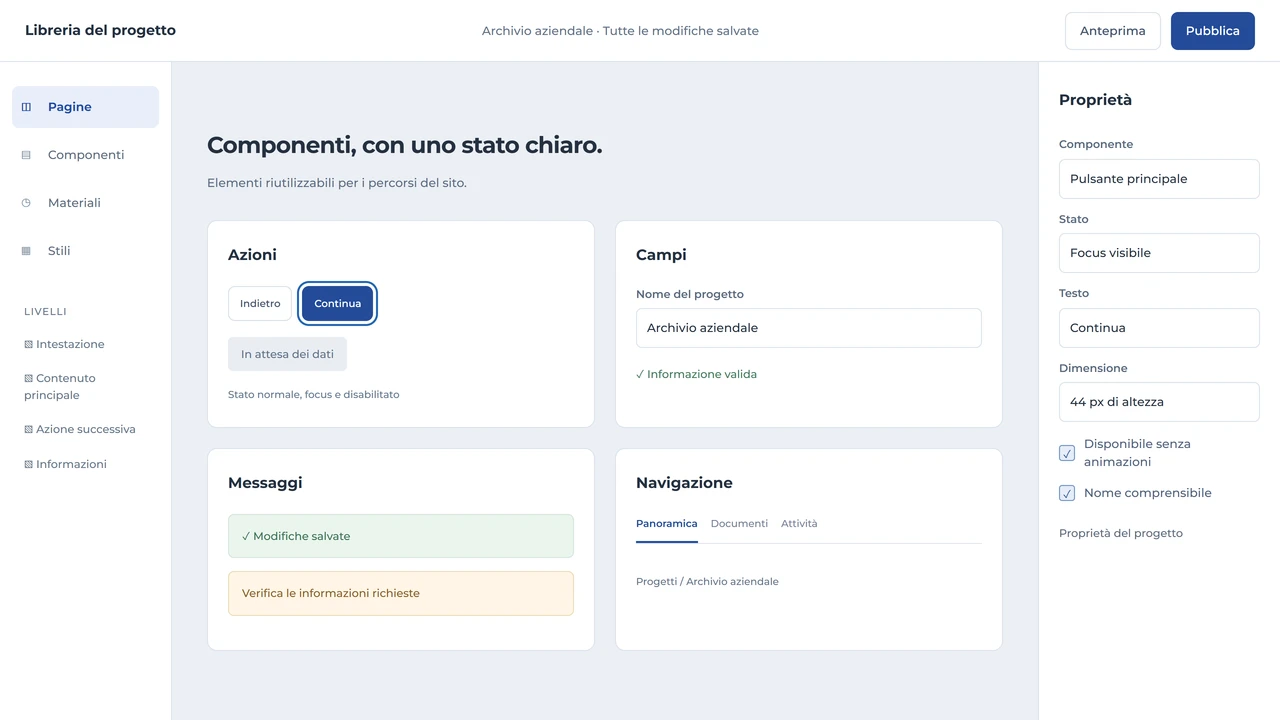Activate the focused Continua button
Viewport: 1280px width, 720px height.
click(338, 304)
